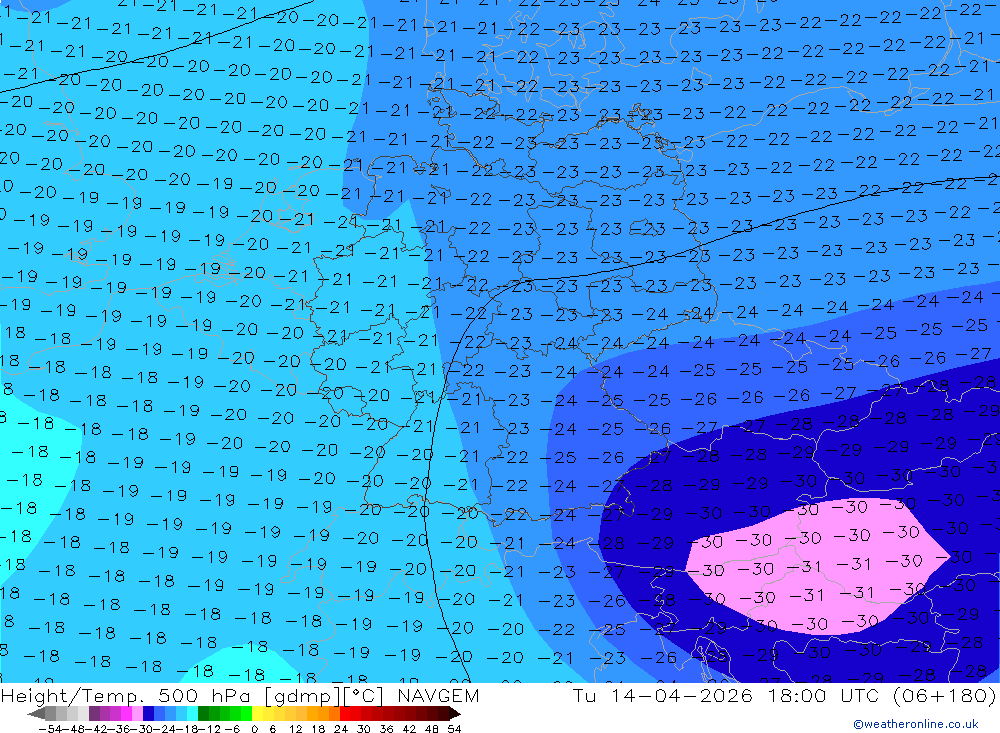Open the weatheronline.co.uk copyright link
This screenshot has width=1000, height=733.
[915, 724]
